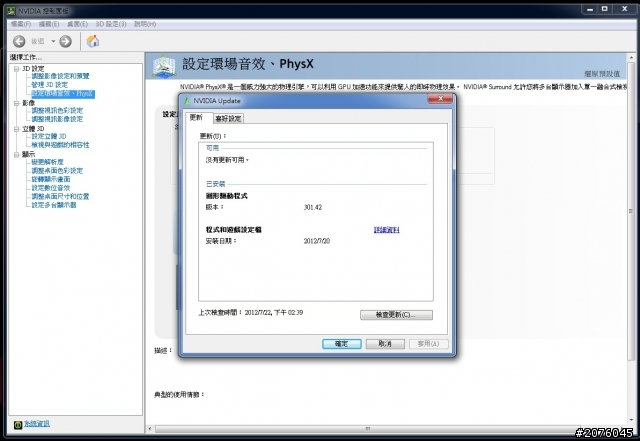Select 設定數位音效 in task tree

[51, 188]
